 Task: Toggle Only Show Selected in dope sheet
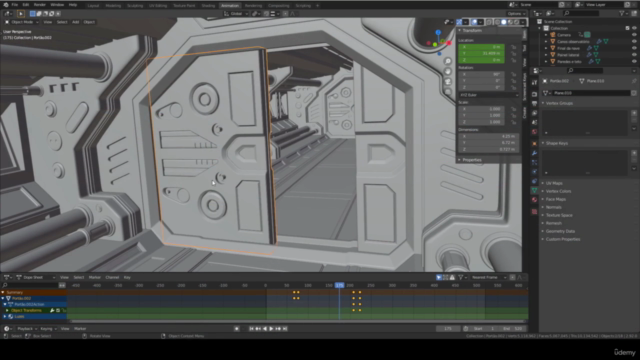(x=439, y=278)
